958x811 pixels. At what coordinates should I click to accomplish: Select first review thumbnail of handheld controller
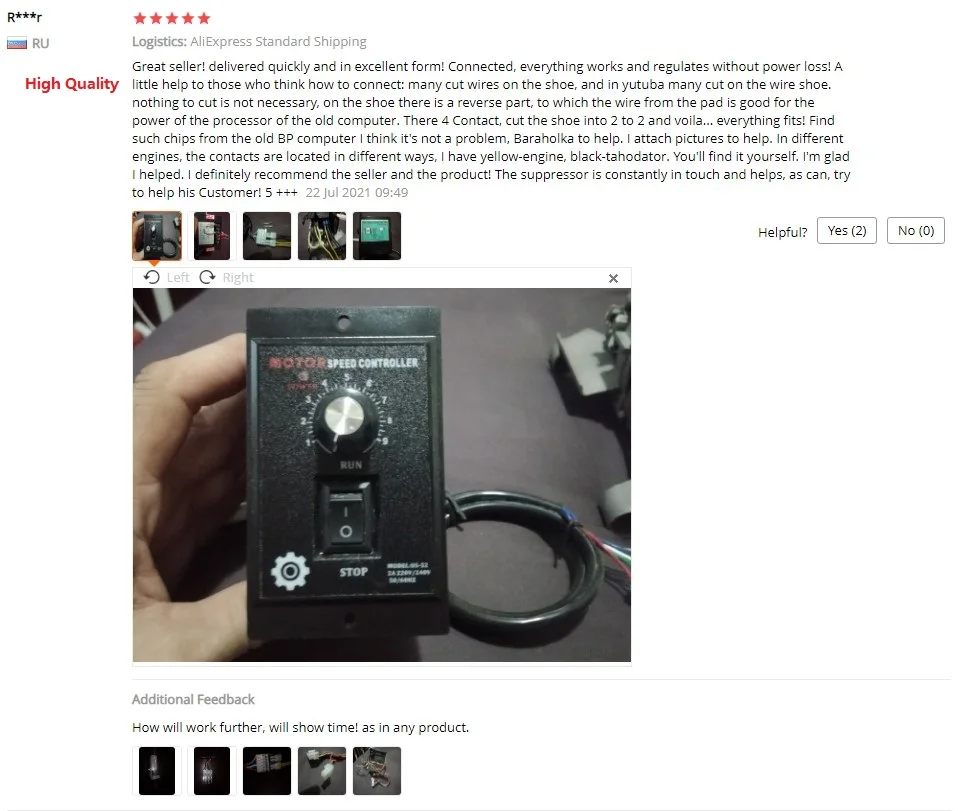(157, 236)
